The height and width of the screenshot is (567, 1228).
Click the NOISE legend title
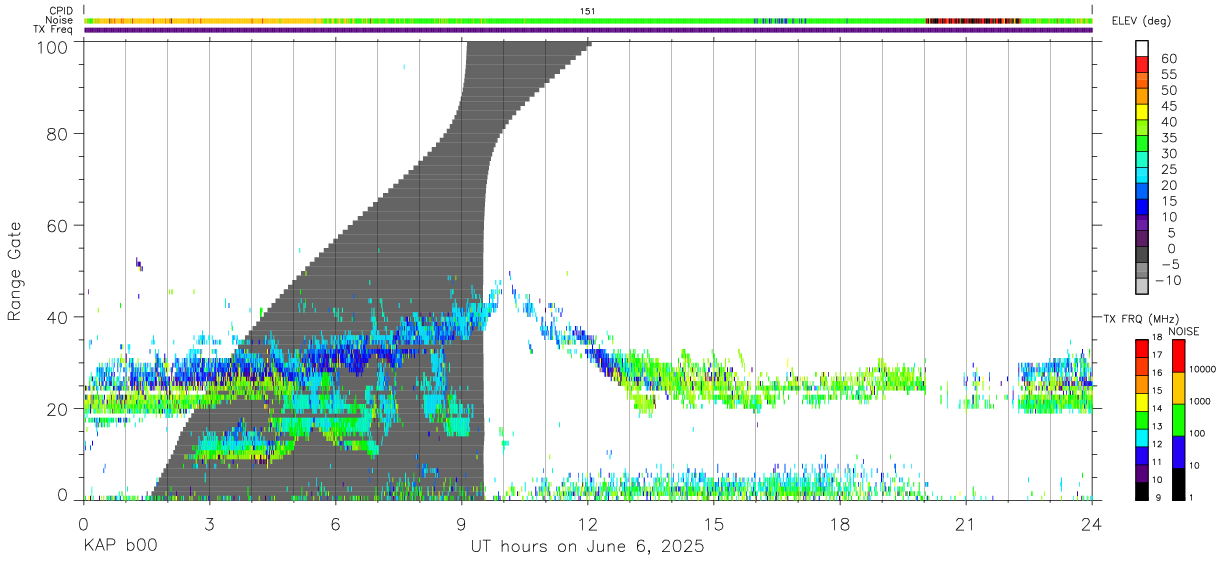point(1183,331)
